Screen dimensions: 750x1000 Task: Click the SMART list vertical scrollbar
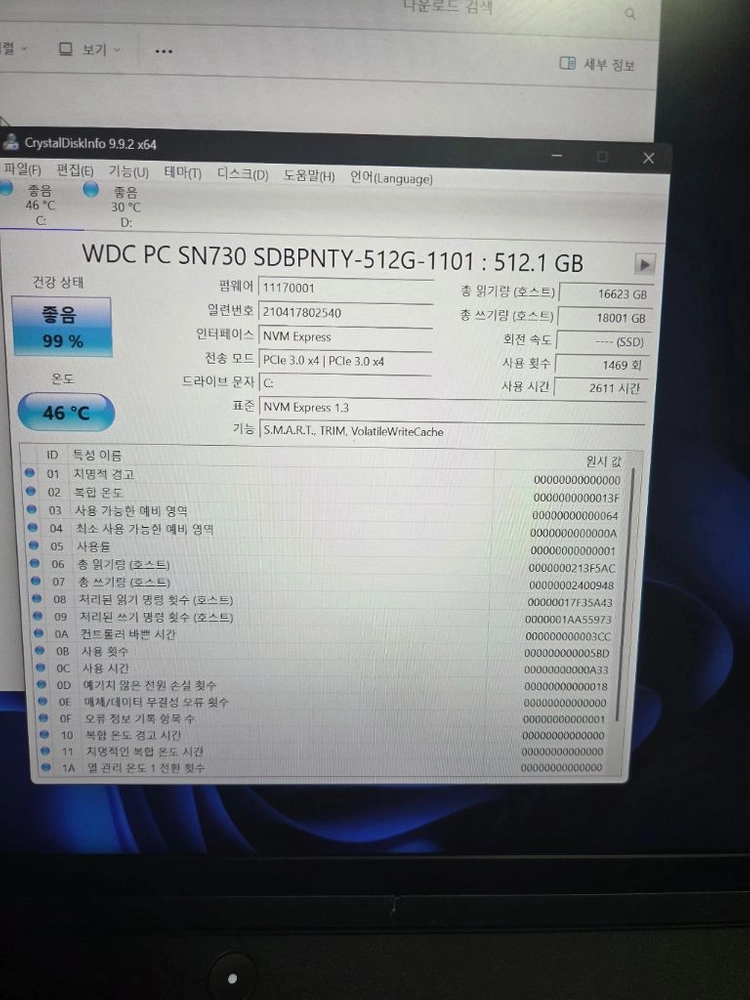click(x=625, y=594)
